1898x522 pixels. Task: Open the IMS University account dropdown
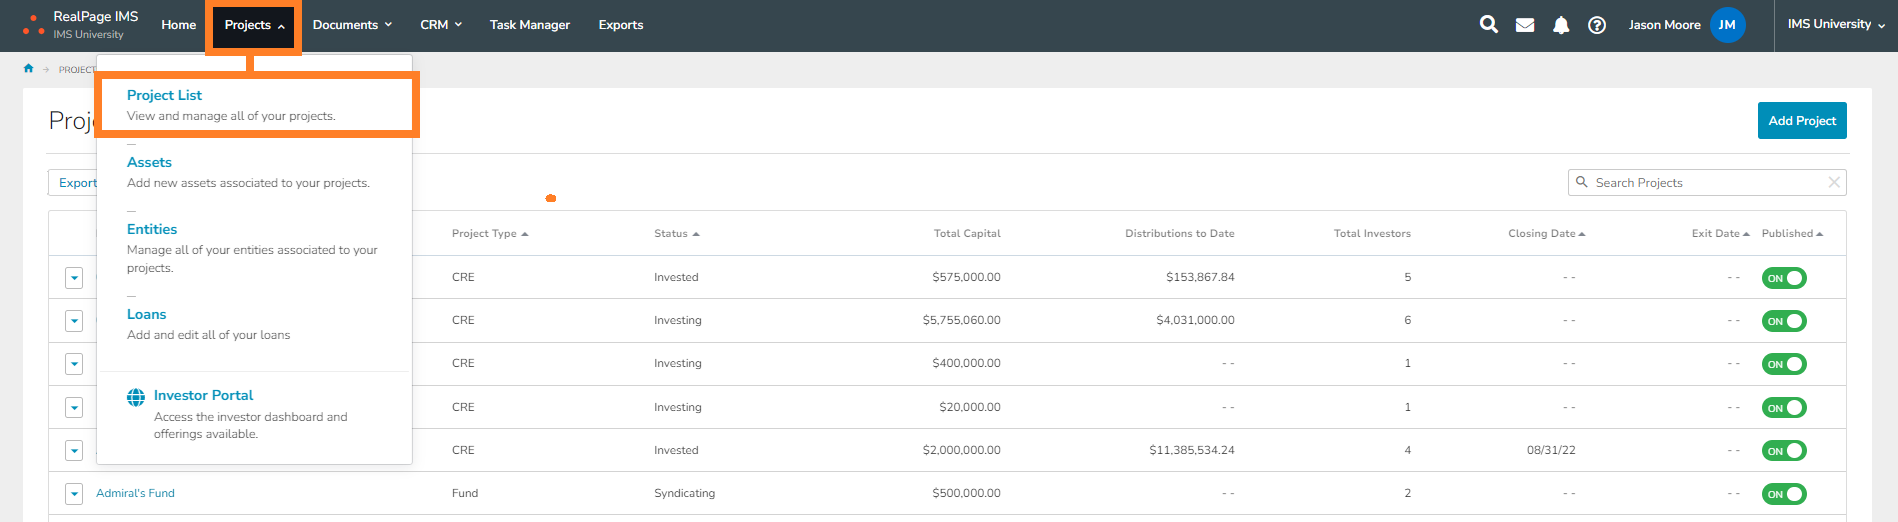coord(1836,25)
